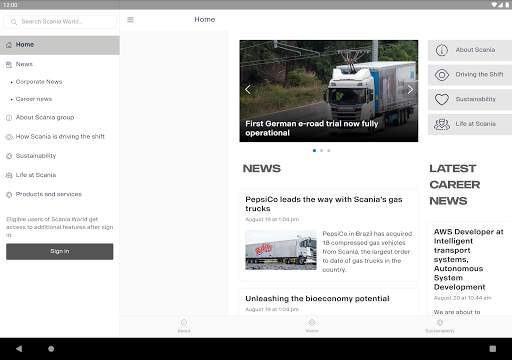Open the Driving the Shift quick link
Screen dimensions: 512x360
pyautogui.click(x=470, y=75)
